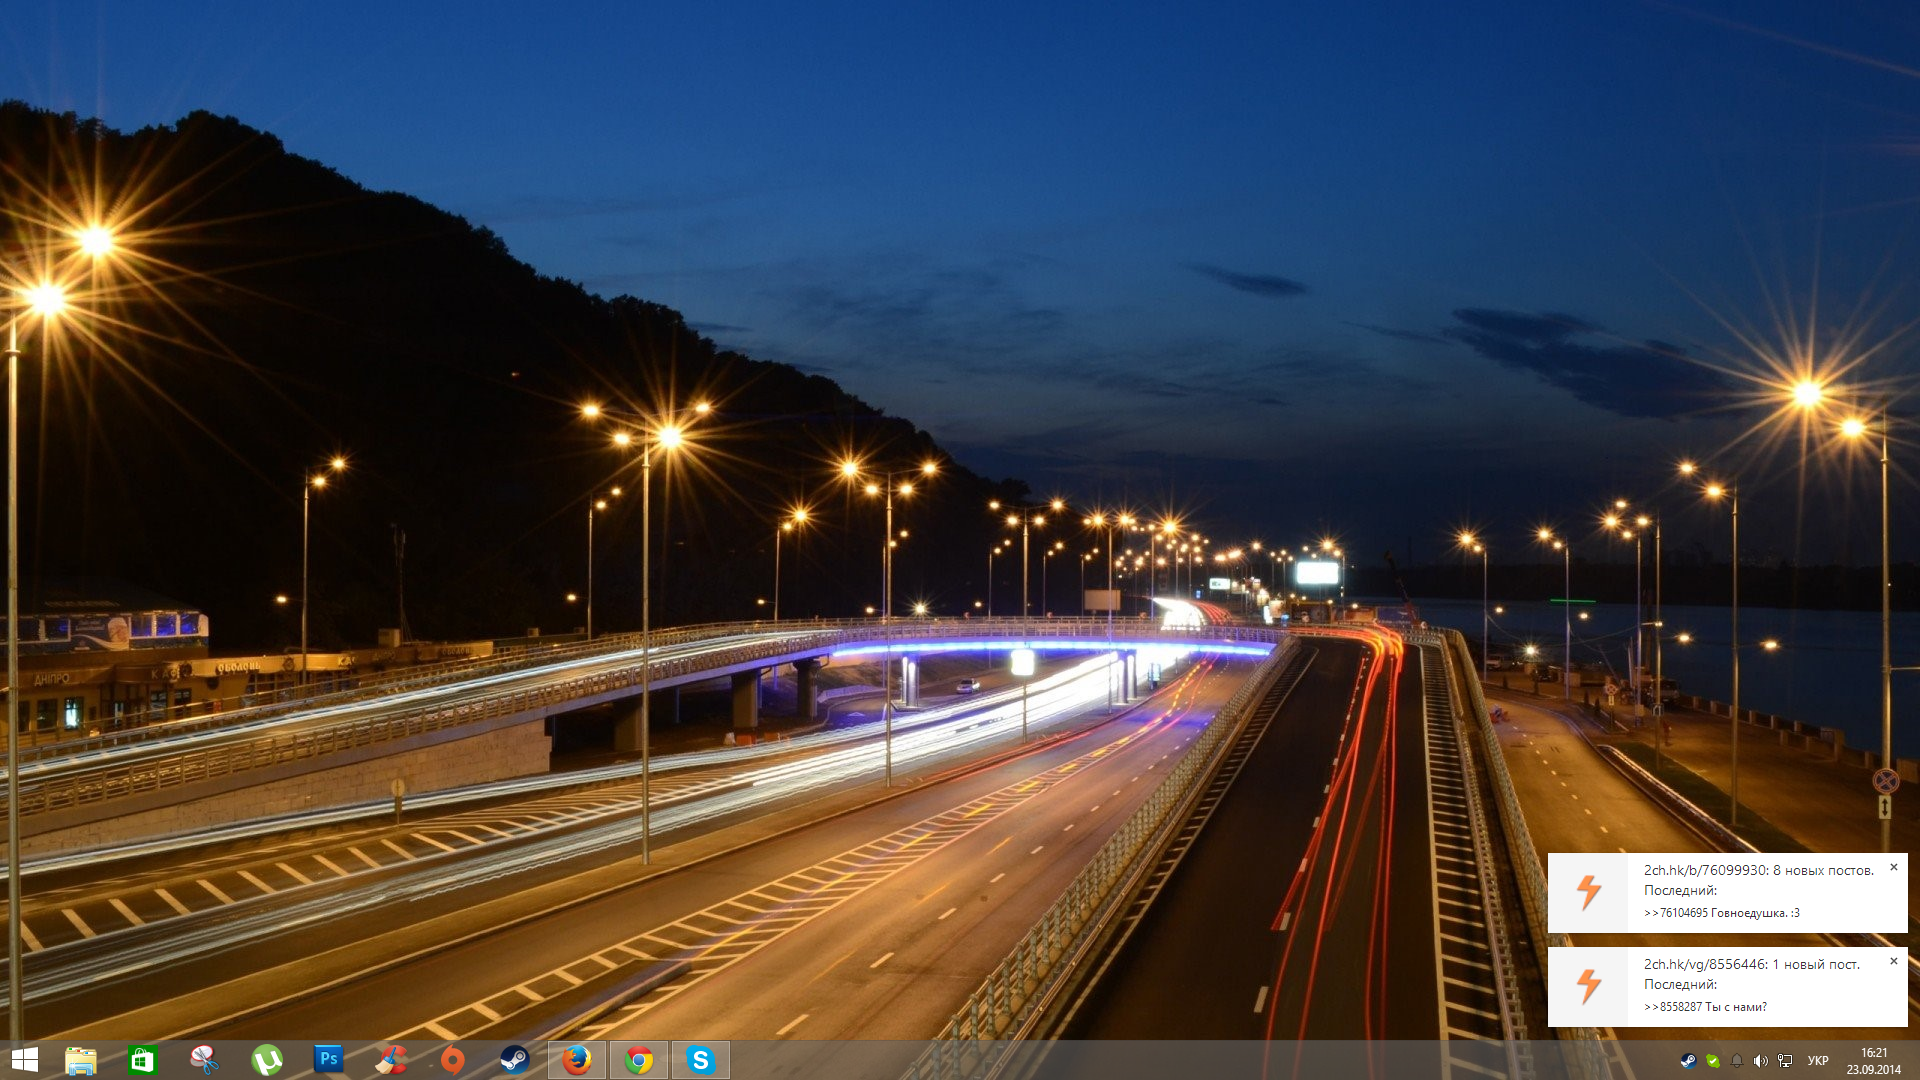Switch to the Chrome window

click(x=639, y=1060)
